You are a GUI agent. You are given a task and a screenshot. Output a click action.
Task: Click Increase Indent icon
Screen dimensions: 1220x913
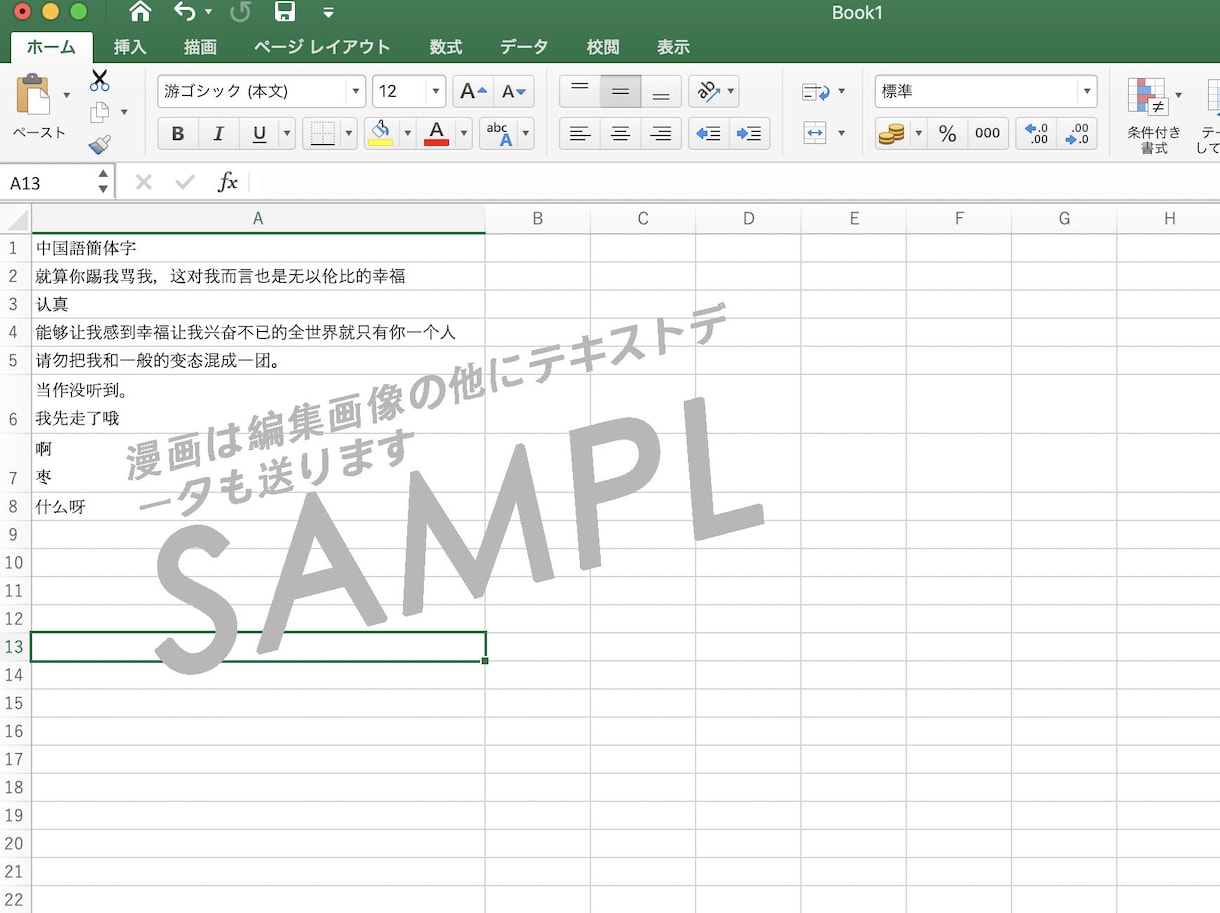[749, 133]
